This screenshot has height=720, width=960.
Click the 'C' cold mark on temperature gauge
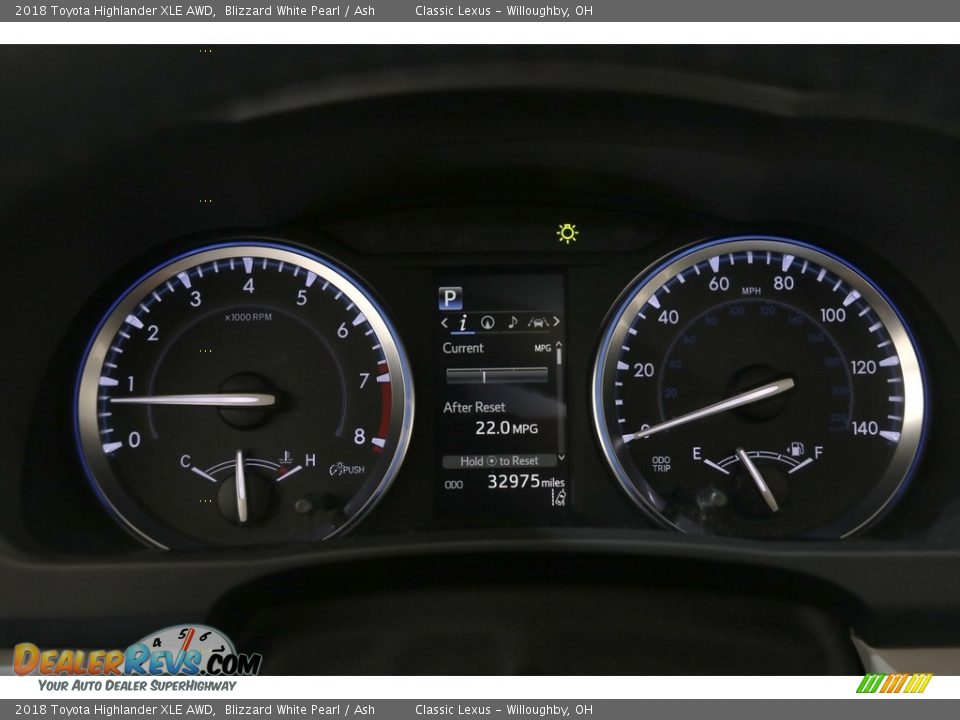click(x=186, y=461)
